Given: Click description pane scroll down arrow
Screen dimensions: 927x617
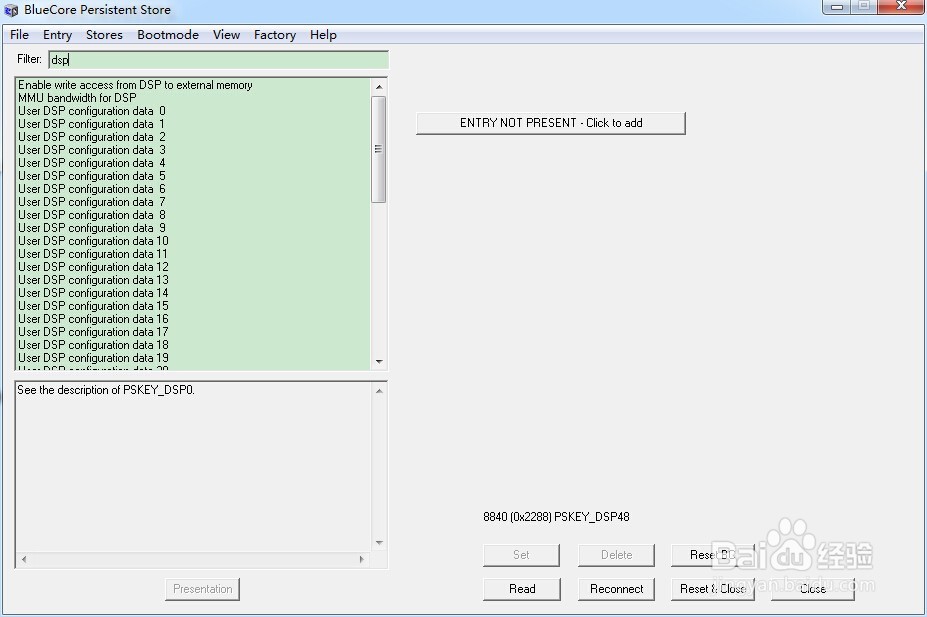Looking at the screenshot, I should pyautogui.click(x=379, y=543).
